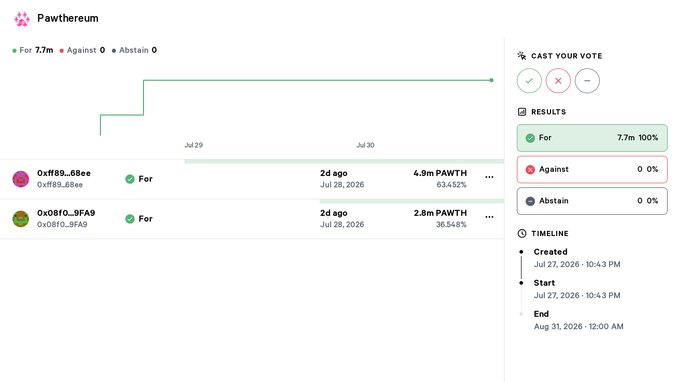Image resolution: width=680 pixels, height=382 pixels.
Task: Click the 63.452% vote share value
Action: point(451,185)
